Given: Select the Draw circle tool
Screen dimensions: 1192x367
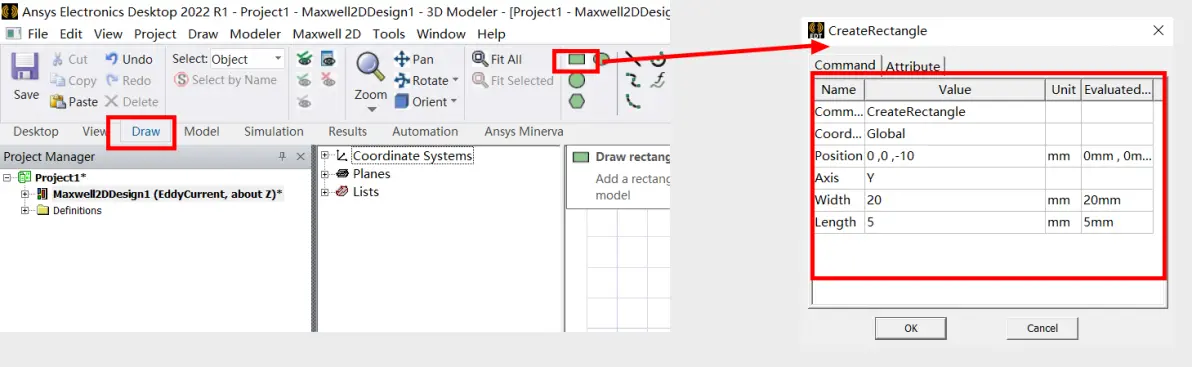Looking at the screenshot, I should coord(577,80).
